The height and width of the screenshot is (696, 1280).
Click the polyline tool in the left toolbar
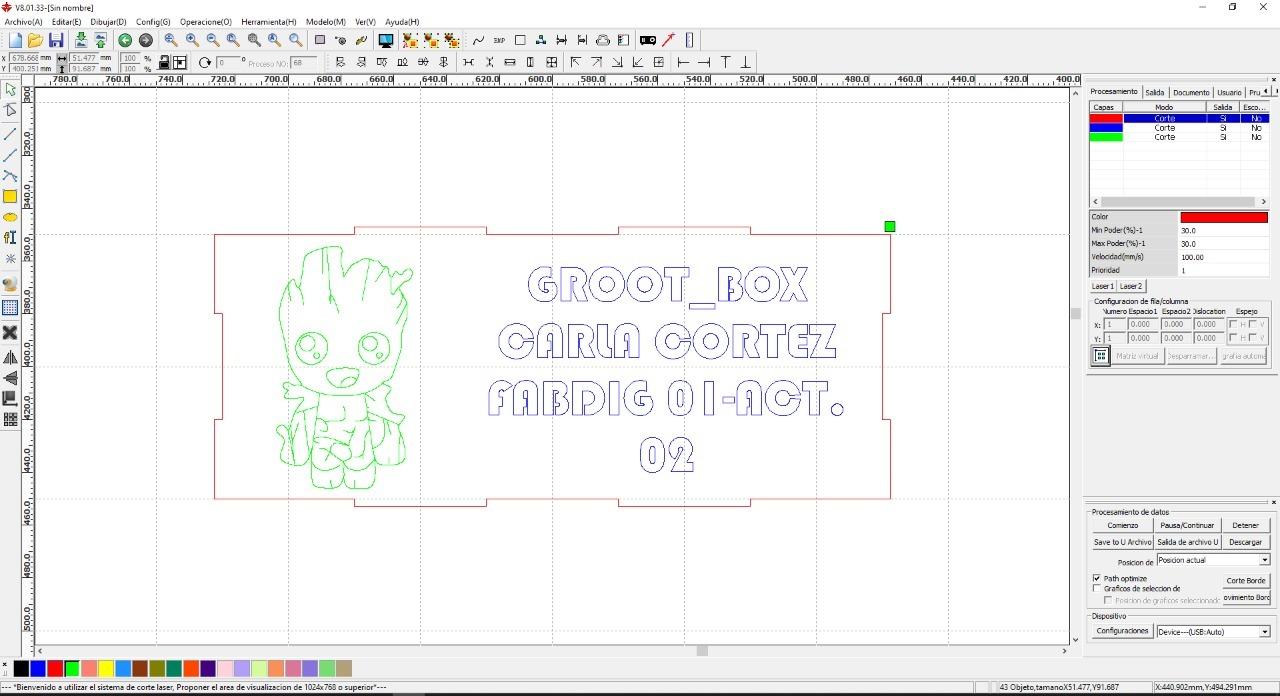(x=10, y=154)
